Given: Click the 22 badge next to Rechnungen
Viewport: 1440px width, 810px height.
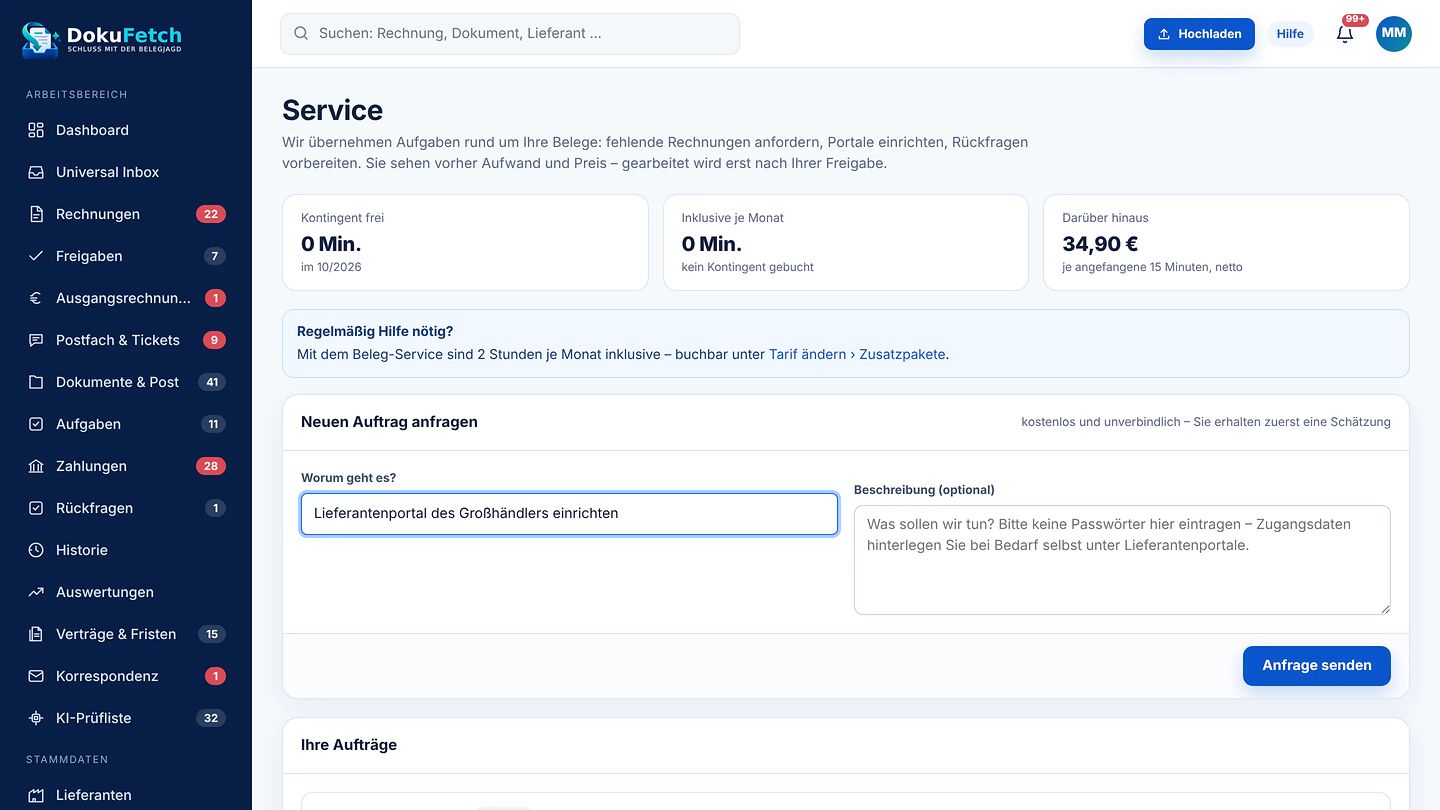Looking at the screenshot, I should pos(211,214).
